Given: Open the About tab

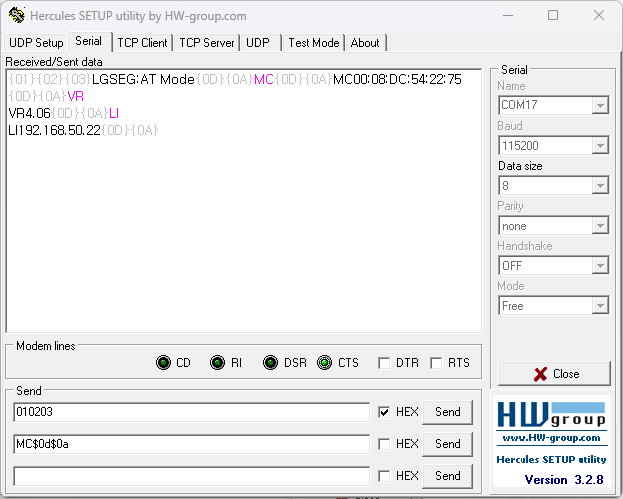Looking at the screenshot, I should 365,43.
